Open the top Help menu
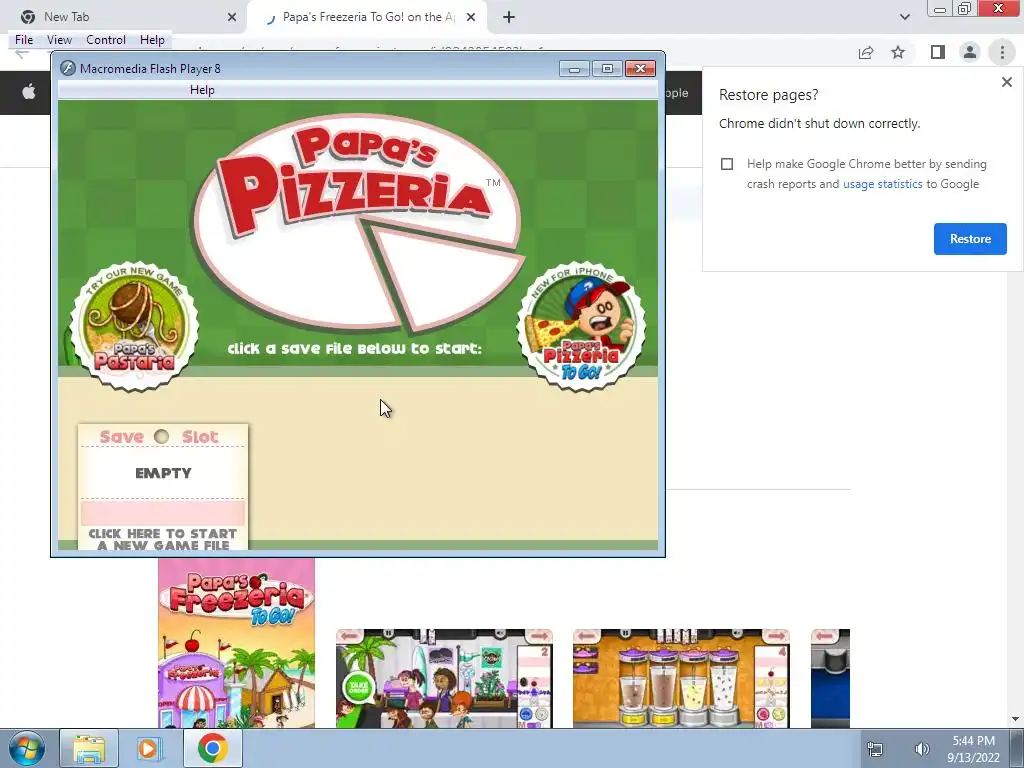The height and width of the screenshot is (768, 1024). coord(152,40)
